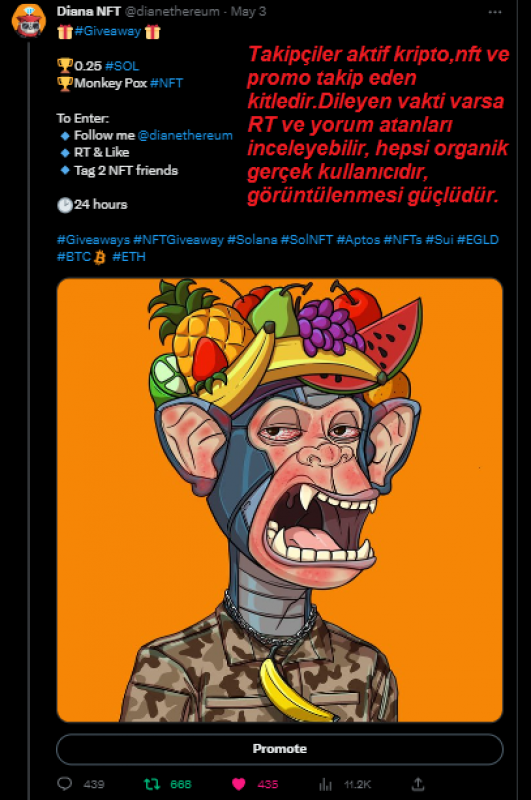Screen dimensions: 531x800
Task: Click Diana NFT profile avatar
Action: click(29, 20)
